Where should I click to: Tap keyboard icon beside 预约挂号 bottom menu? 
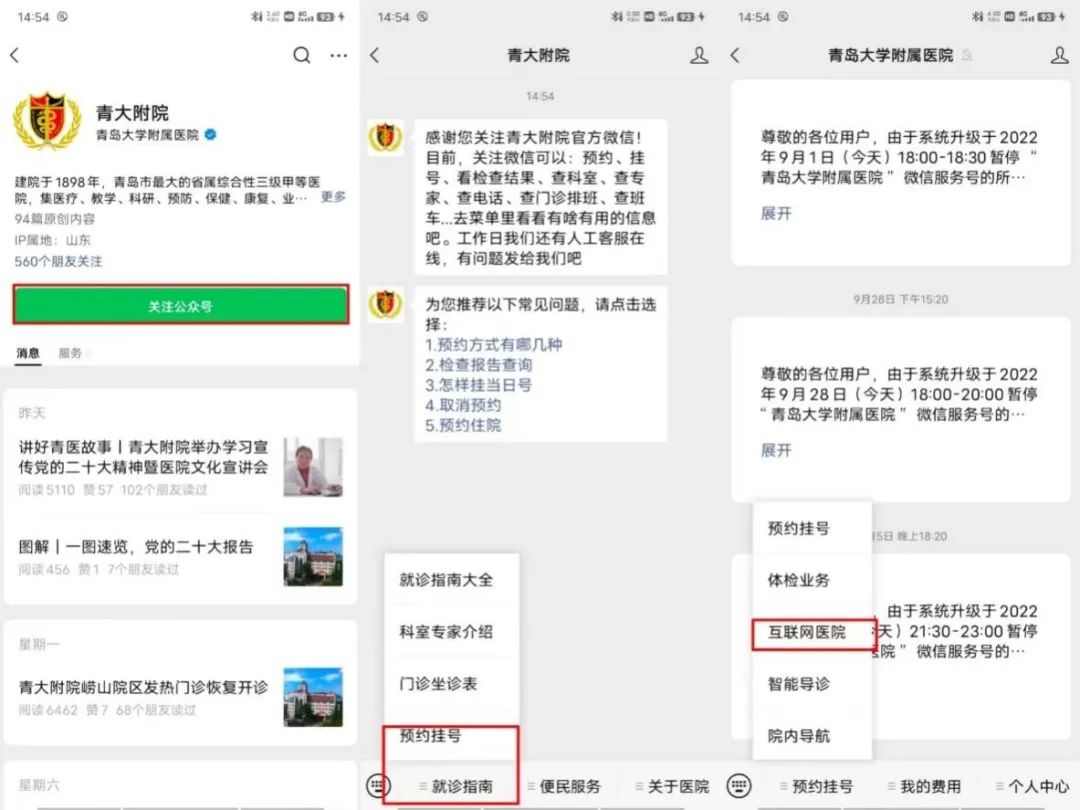[738, 786]
